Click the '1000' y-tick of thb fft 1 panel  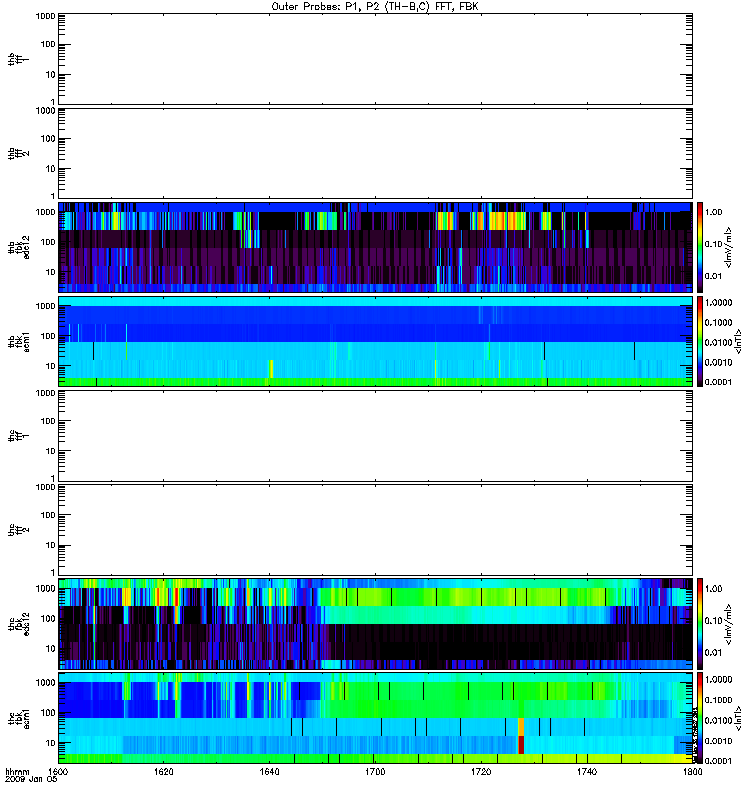45,16
